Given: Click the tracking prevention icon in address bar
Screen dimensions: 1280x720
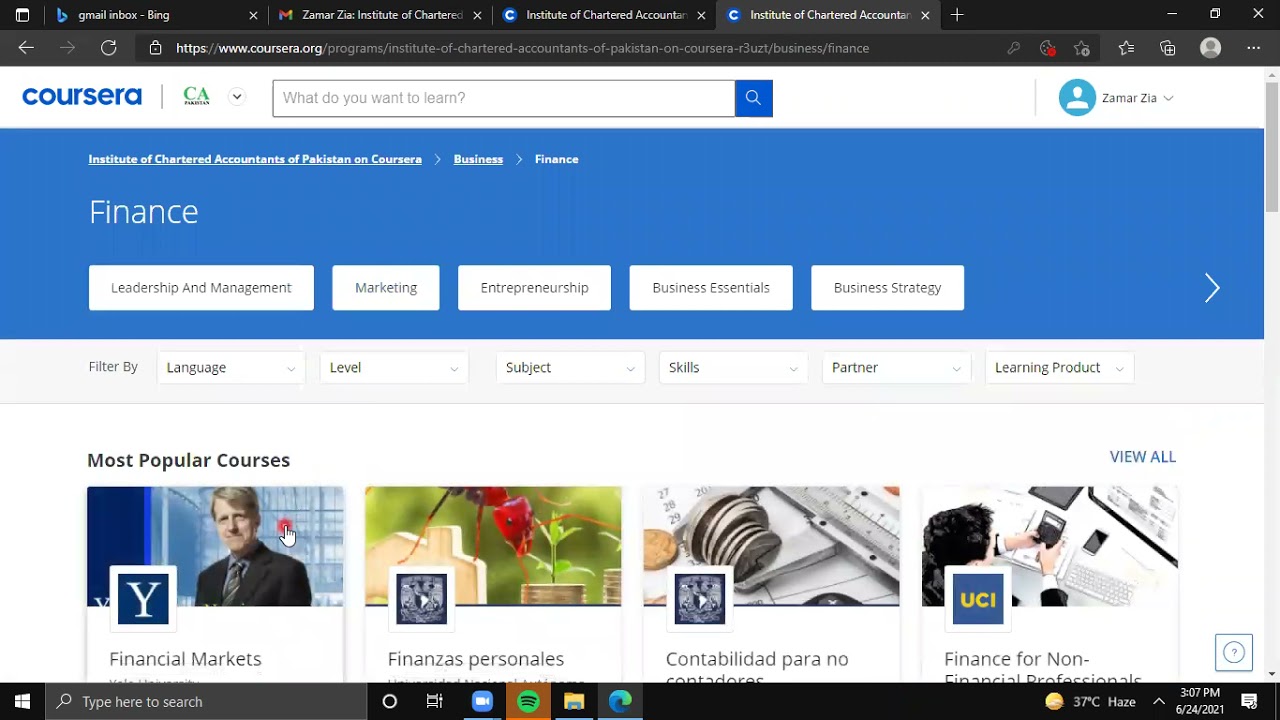Looking at the screenshot, I should tap(1047, 48).
